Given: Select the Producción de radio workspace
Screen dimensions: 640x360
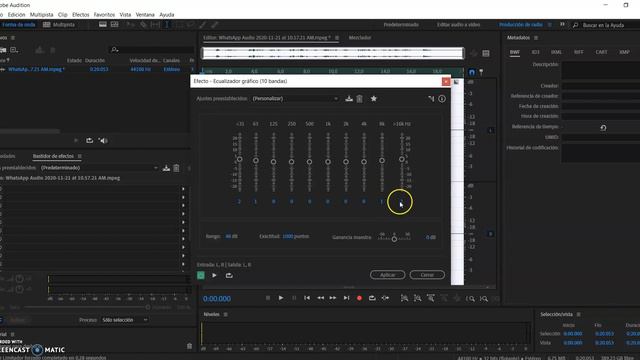Looking at the screenshot, I should [520, 25].
